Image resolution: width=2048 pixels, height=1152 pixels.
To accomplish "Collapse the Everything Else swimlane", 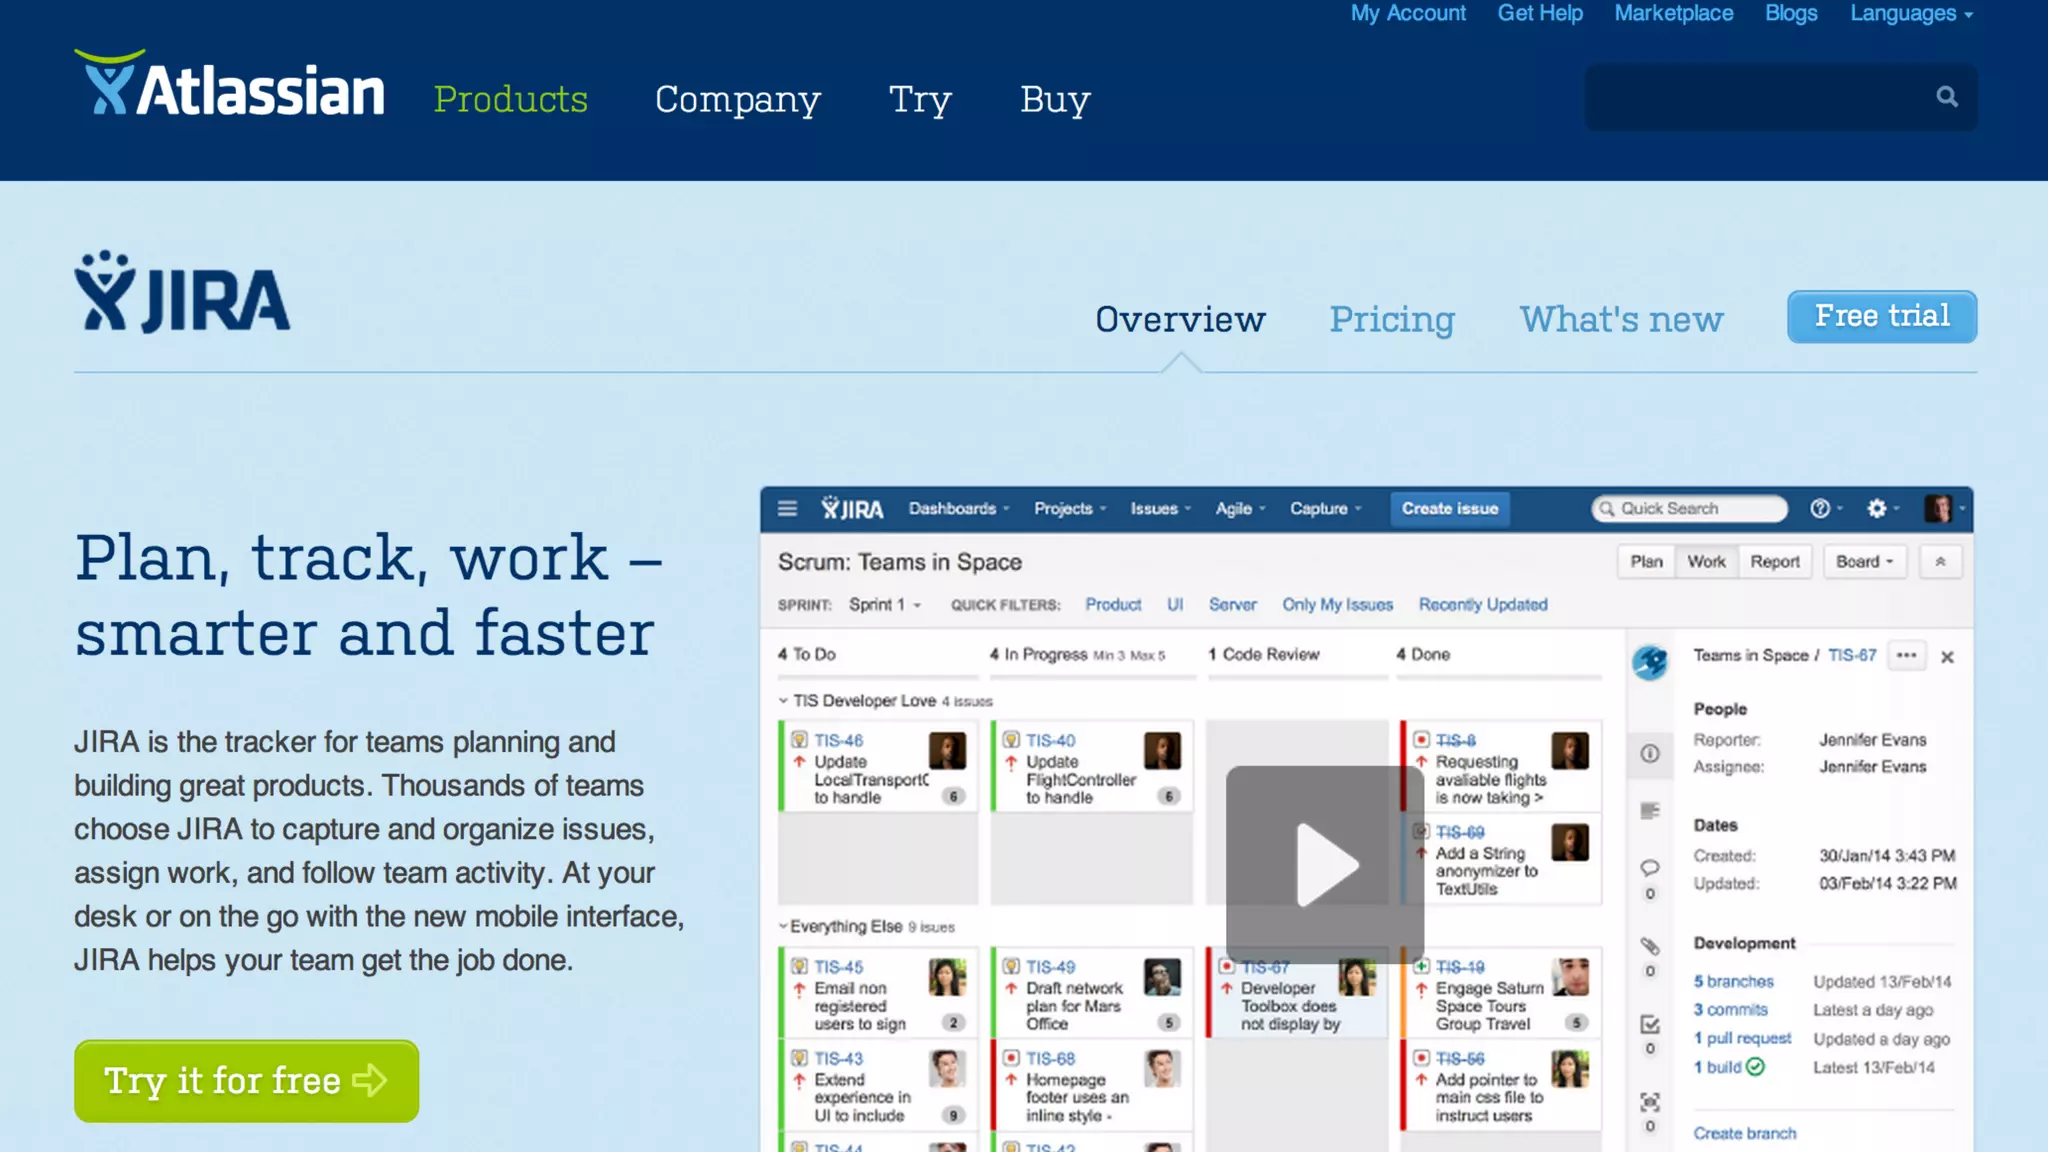I will point(783,927).
